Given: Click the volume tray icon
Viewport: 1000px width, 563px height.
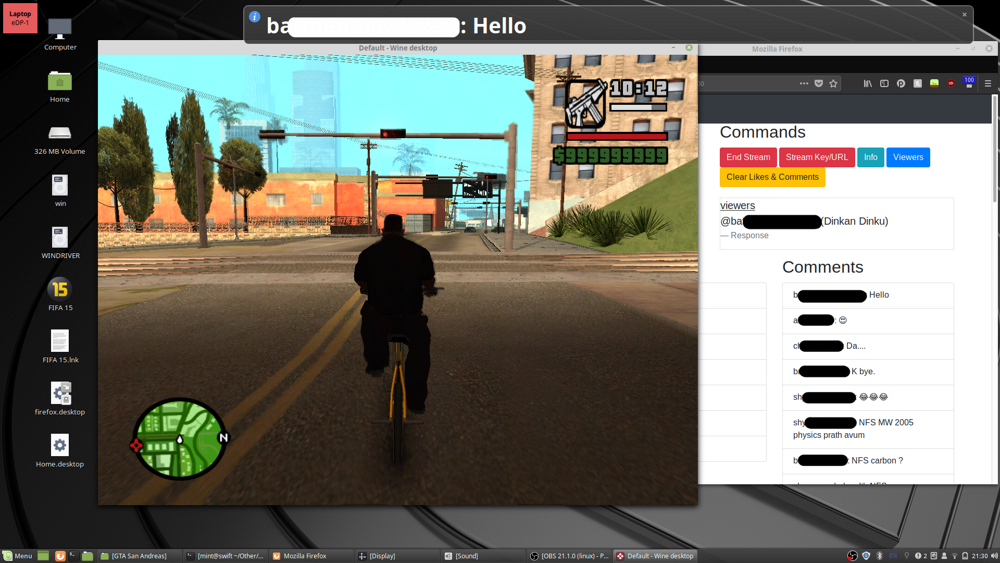Looking at the screenshot, I should point(995,556).
